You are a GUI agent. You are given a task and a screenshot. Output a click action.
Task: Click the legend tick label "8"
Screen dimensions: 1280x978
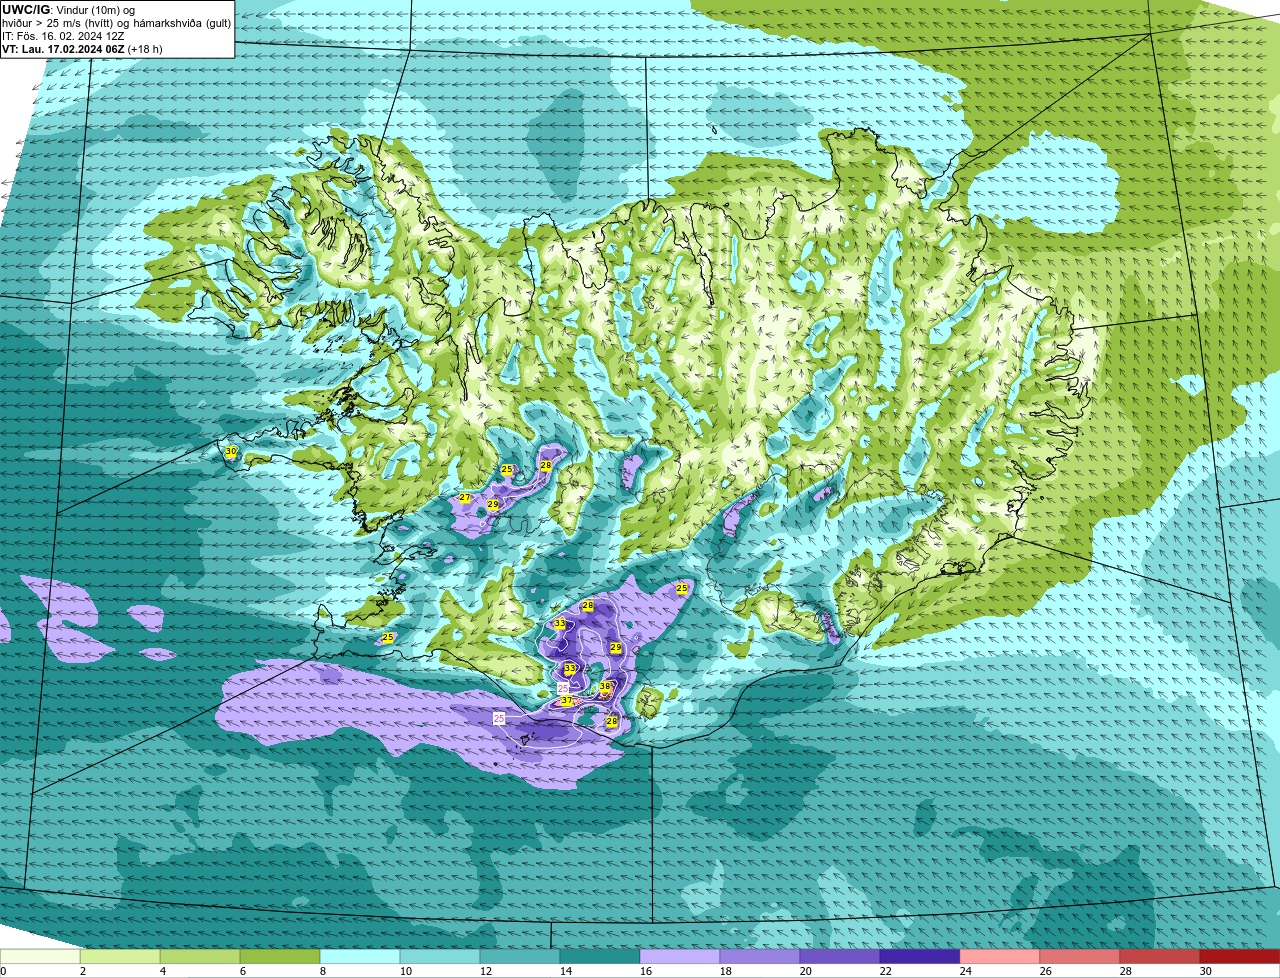(x=323, y=971)
